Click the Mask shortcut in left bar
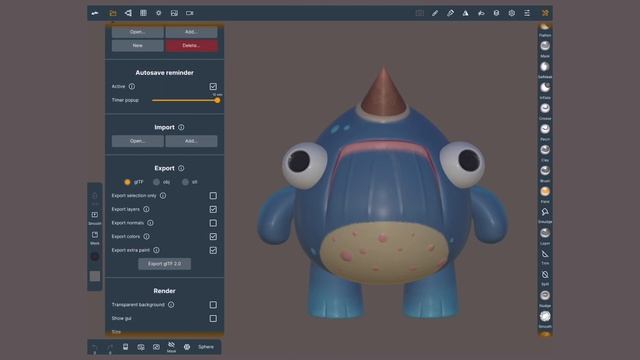Screen dimensions: 640x360 coord(95,238)
